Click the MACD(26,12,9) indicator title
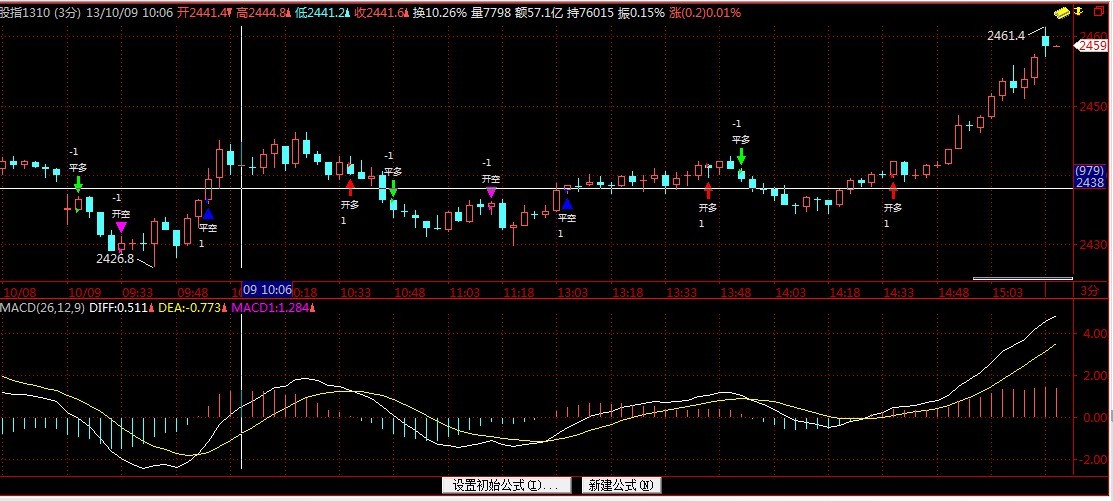This screenshot has height=501, width=1113. click(x=43, y=307)
